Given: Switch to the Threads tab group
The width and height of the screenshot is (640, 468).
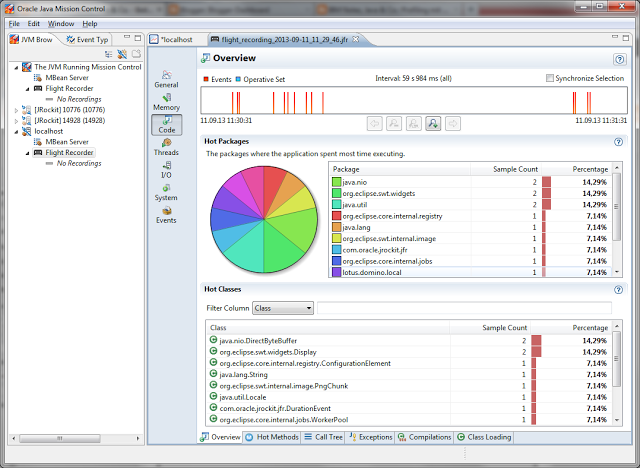Looking at the screenshot, I should (166, 145).
